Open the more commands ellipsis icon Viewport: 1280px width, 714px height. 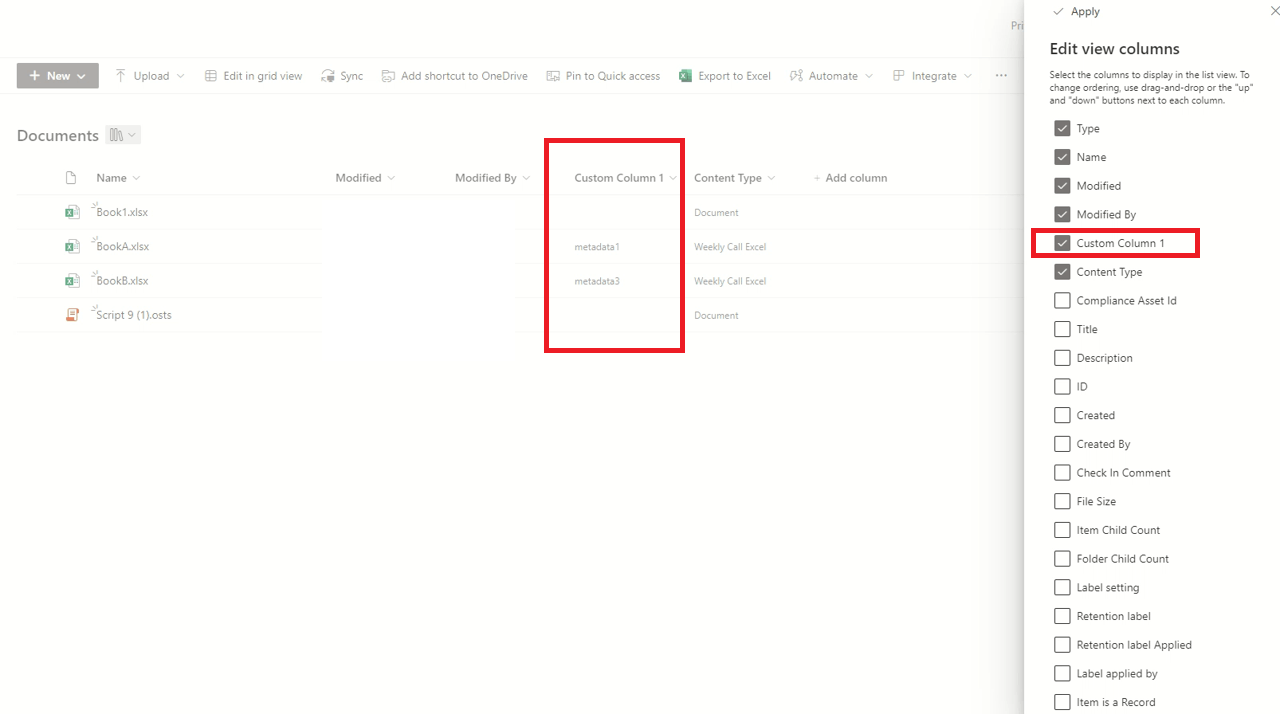click(x=1000, y=75)
